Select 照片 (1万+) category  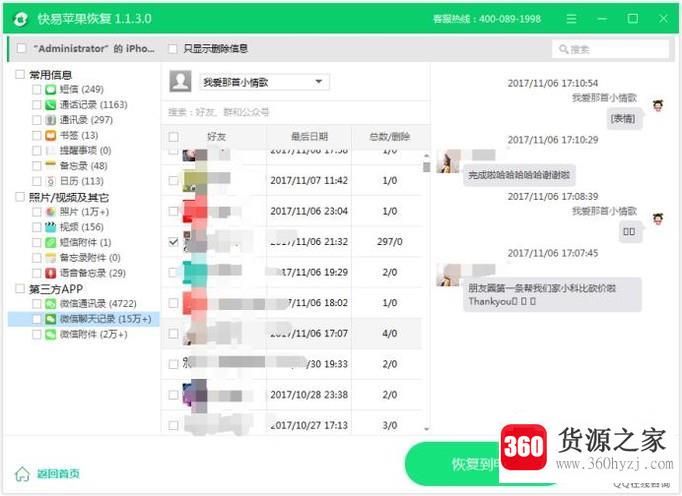[84, 212]
